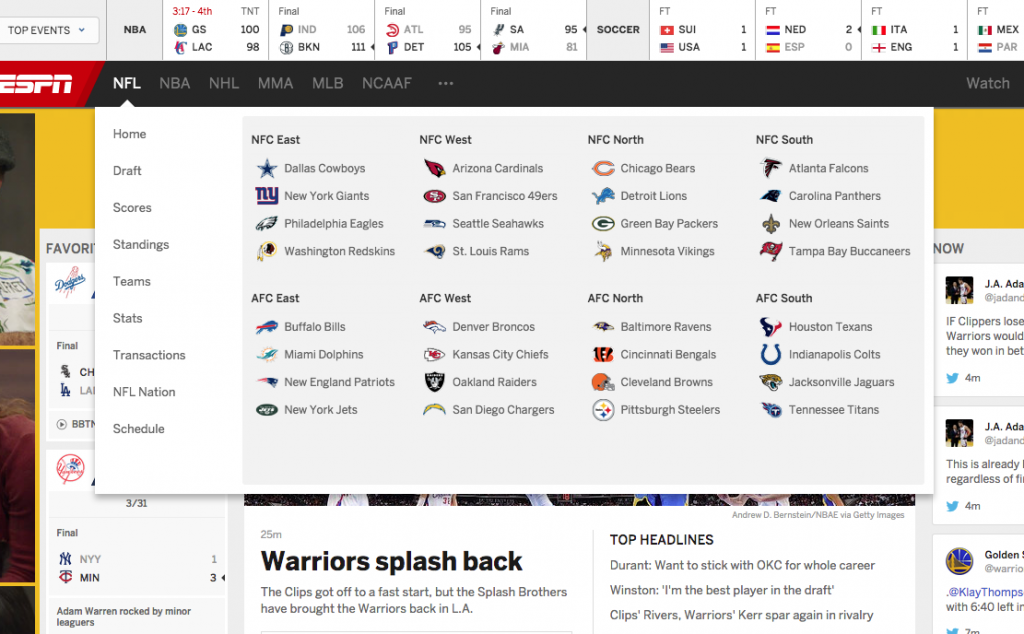Open the TOP EVENTS dropdown
The image size is (1024, 634).
(x=50, y=31)
